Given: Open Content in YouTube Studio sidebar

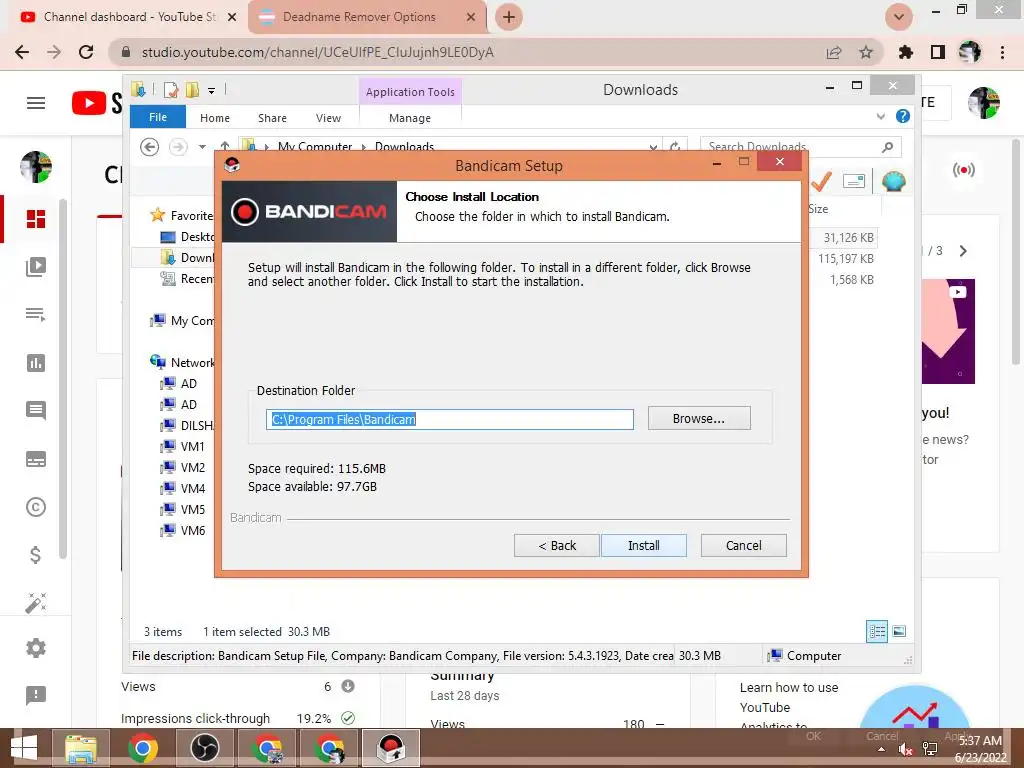Looking at the screenshot, I should tap(36, 266).
